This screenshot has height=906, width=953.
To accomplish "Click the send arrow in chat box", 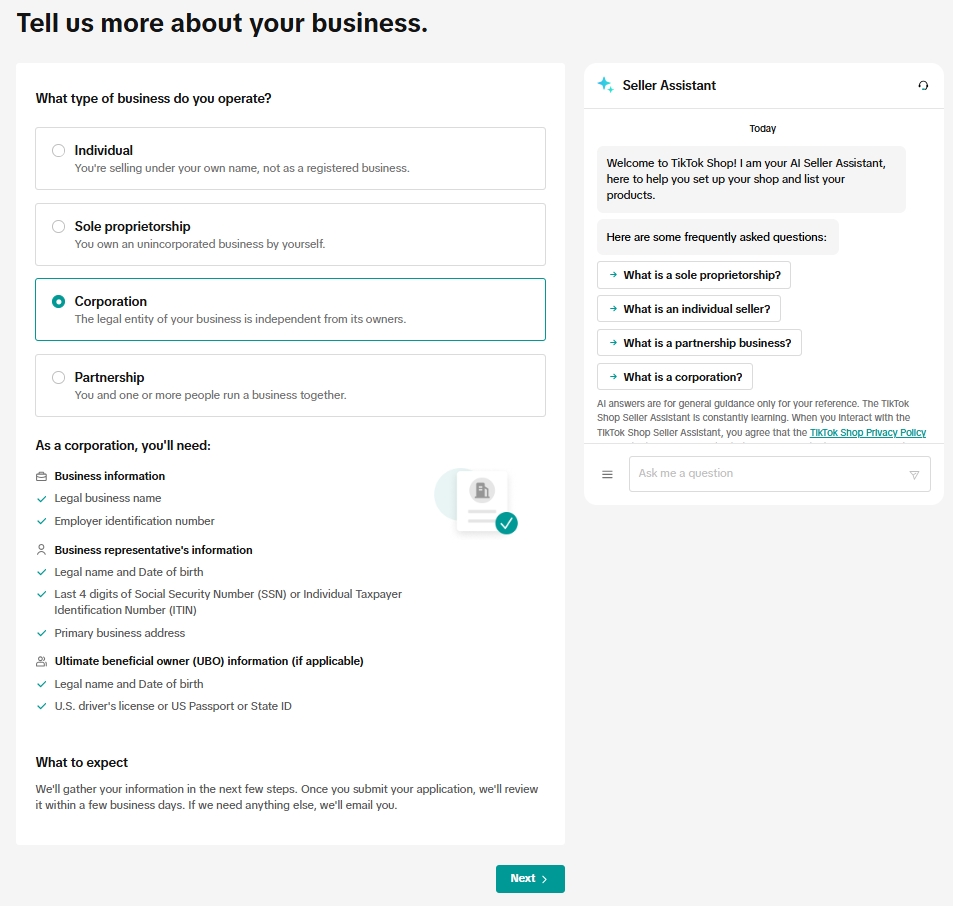I will [x=914, y=475].
